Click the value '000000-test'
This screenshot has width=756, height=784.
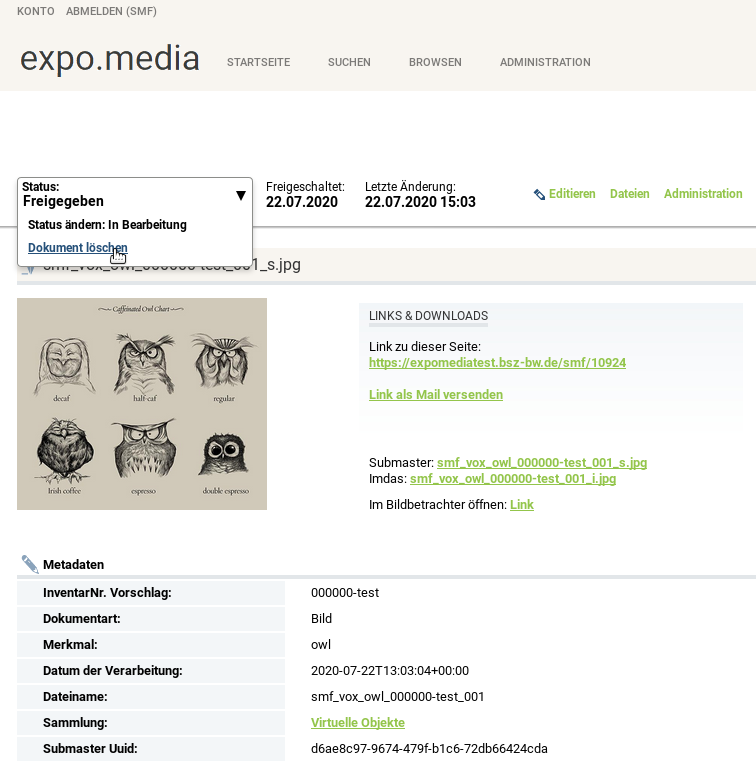[345, 592]
